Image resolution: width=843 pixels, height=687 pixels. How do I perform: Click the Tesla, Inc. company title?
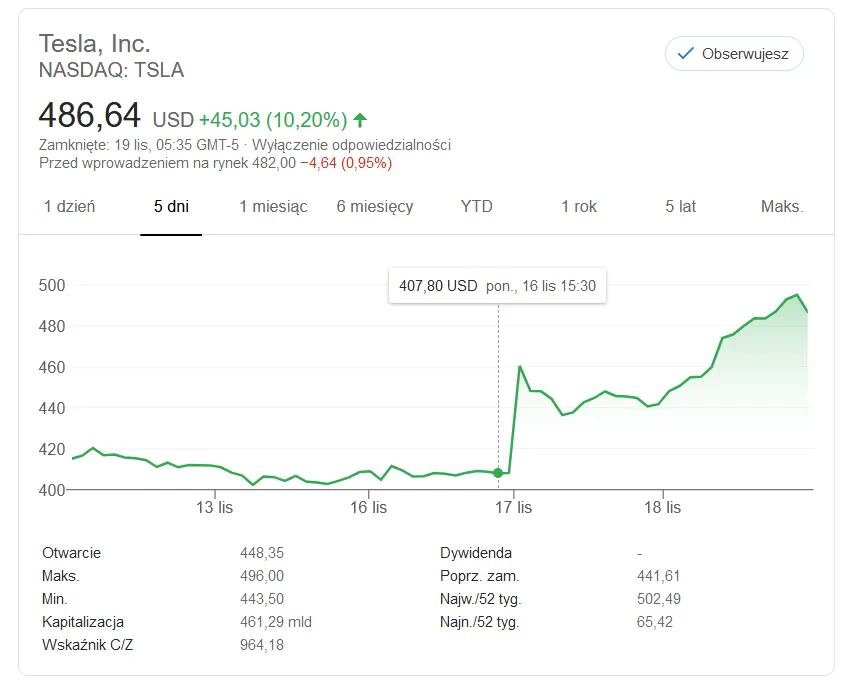click(x=95, y=44)
